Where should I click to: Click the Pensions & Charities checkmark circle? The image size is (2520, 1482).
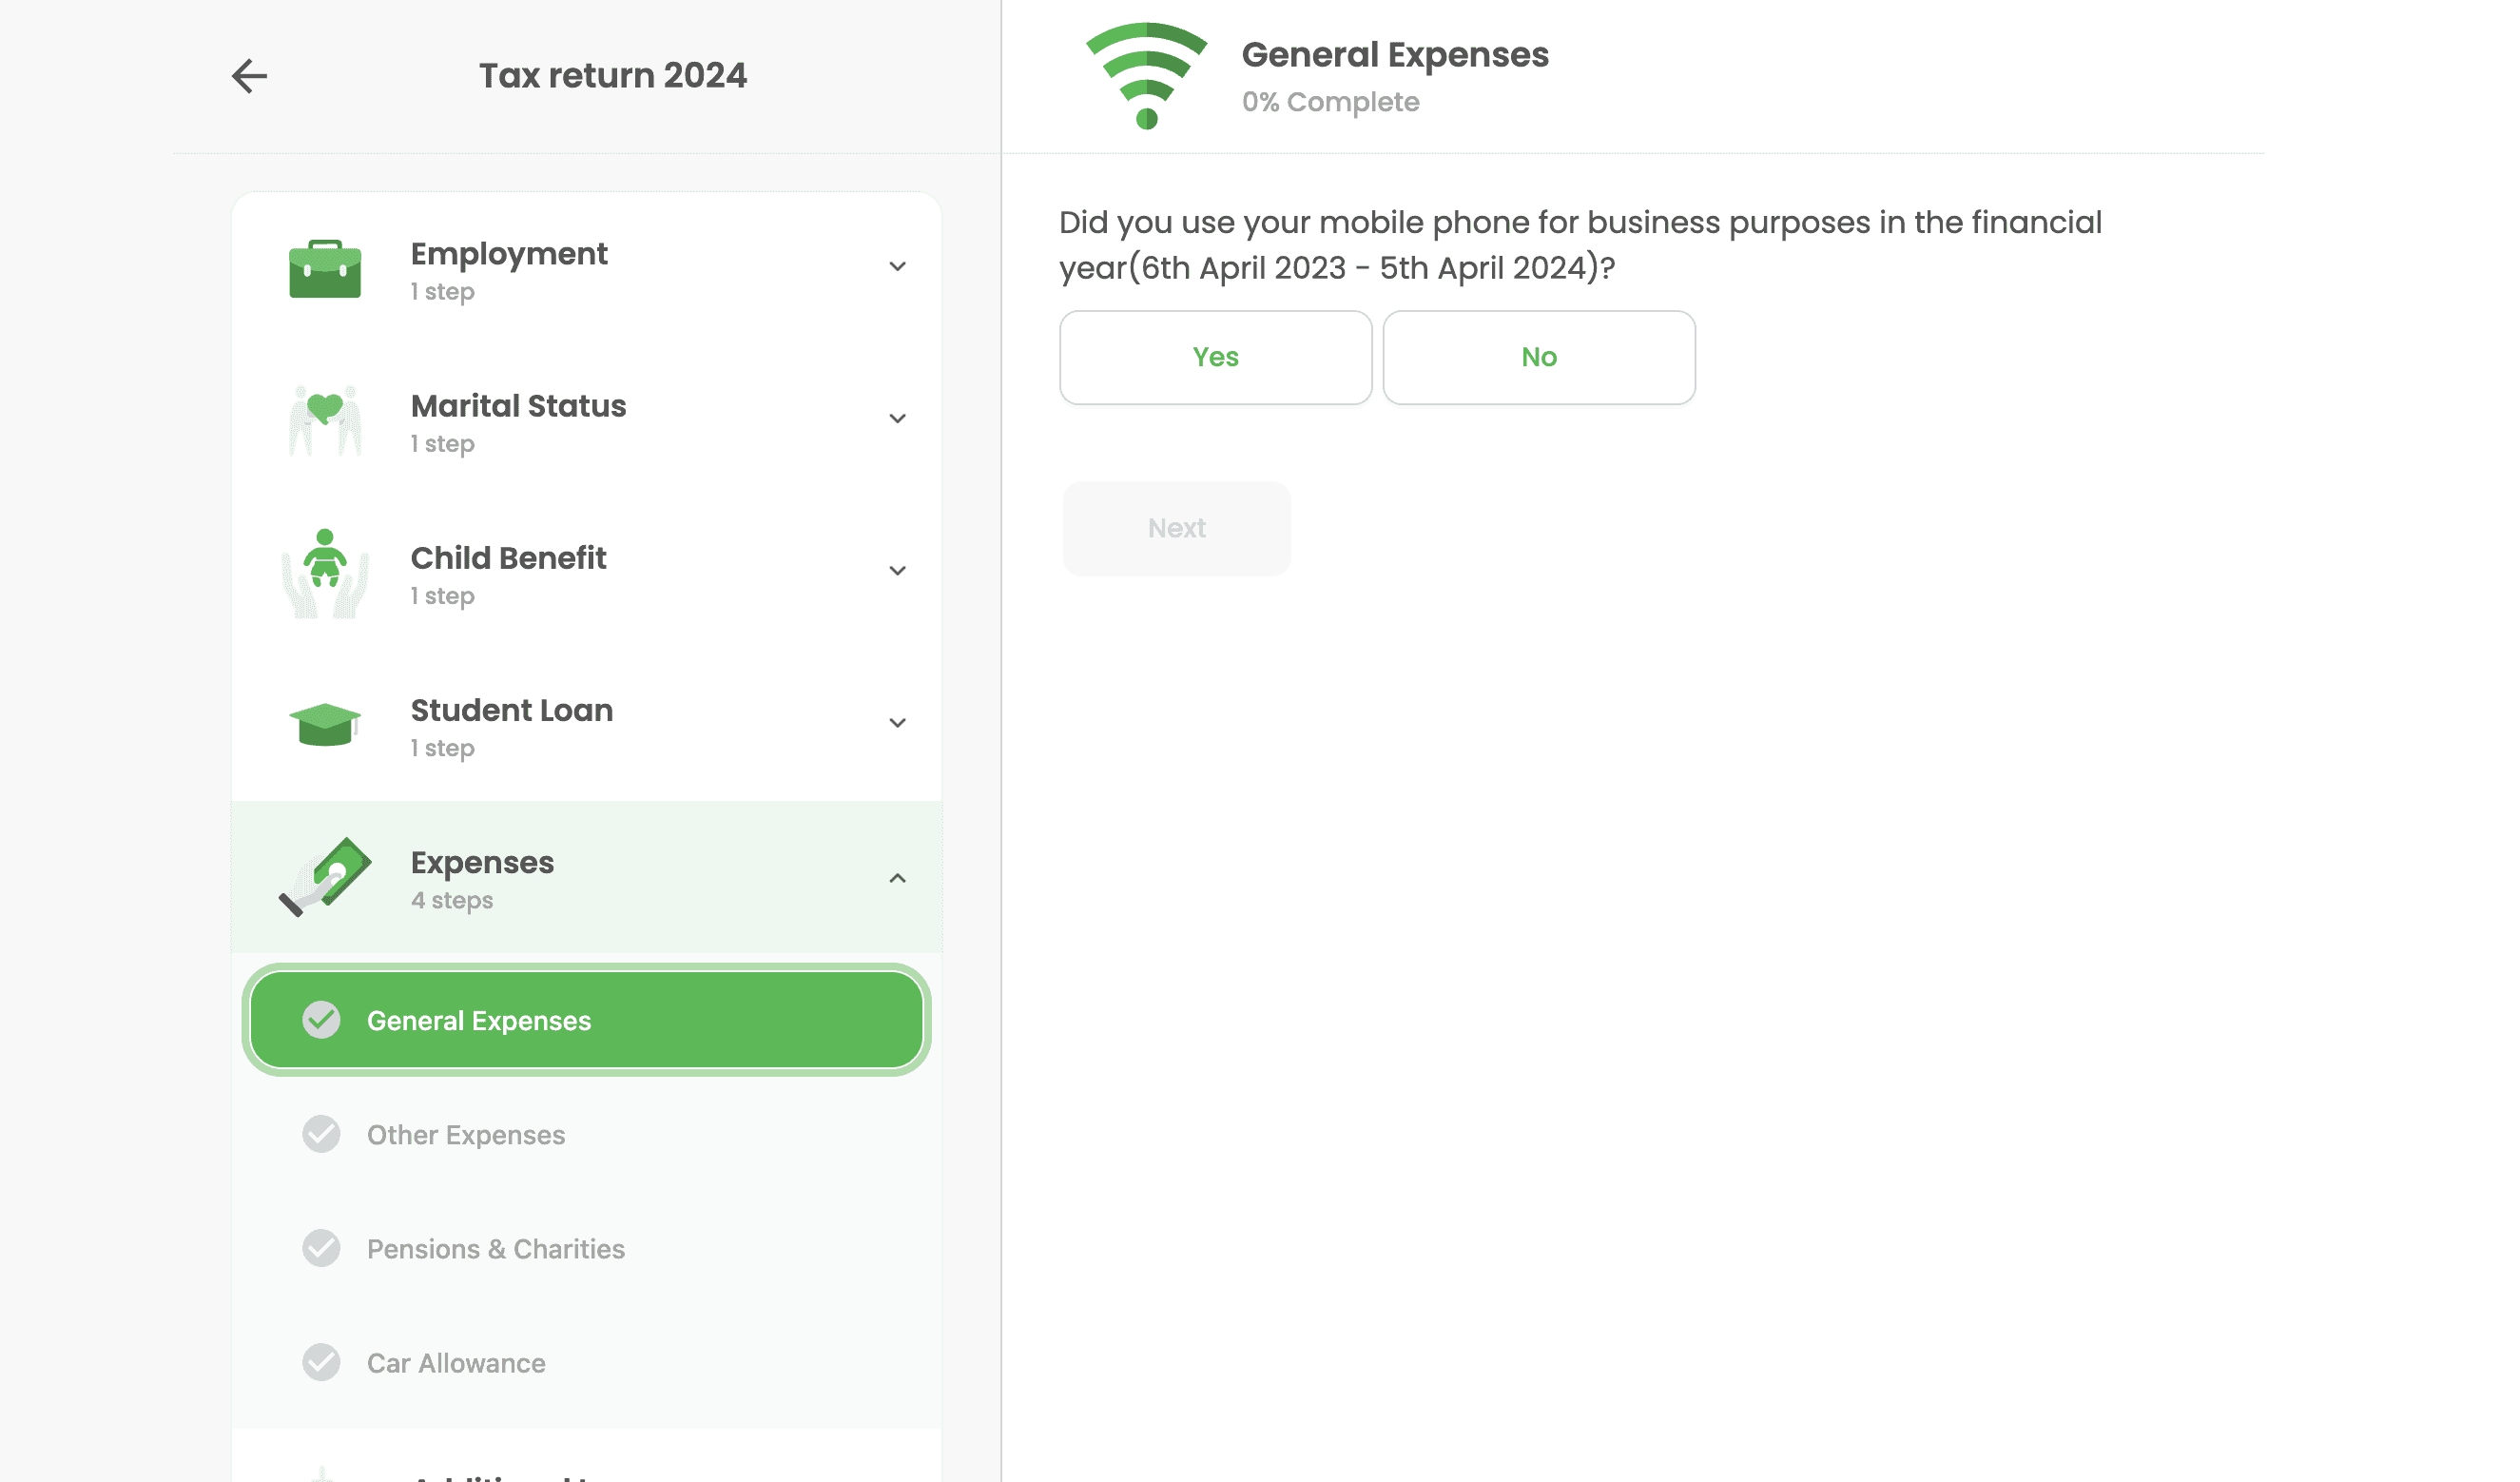321,1248
